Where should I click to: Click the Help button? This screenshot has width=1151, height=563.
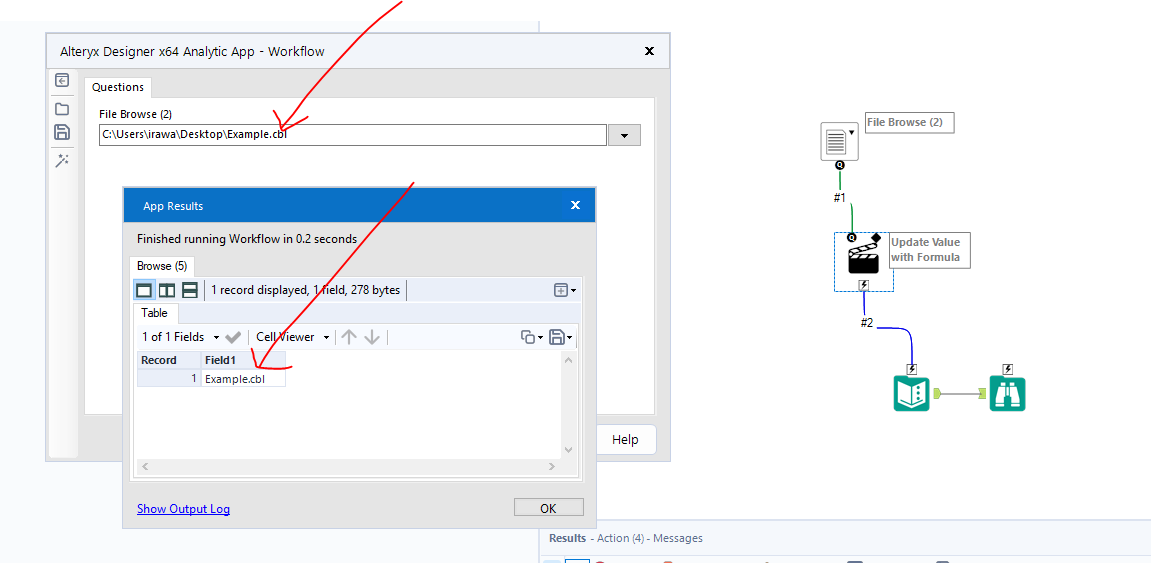[625, 440]
